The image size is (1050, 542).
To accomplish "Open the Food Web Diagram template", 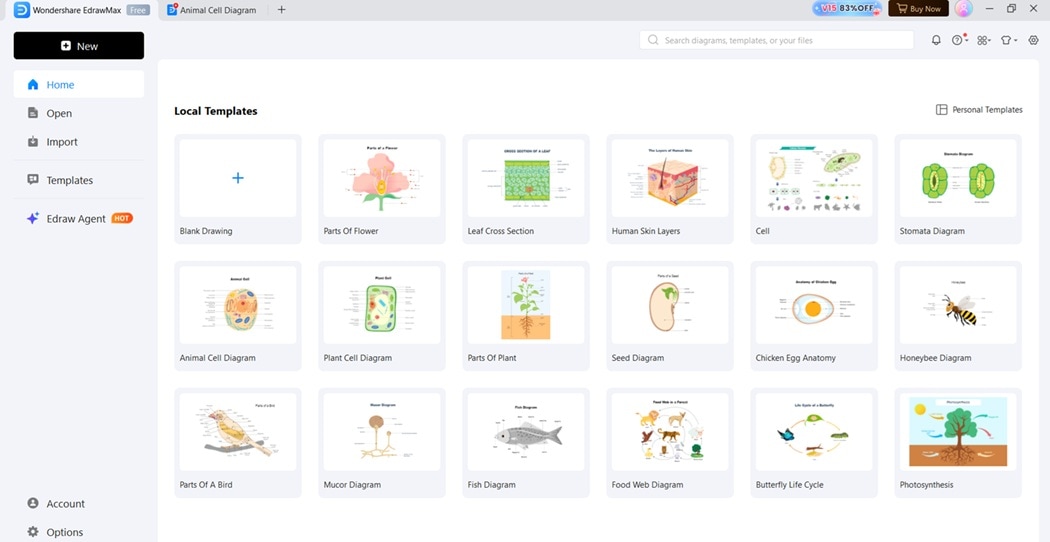I will pos(670,443).
